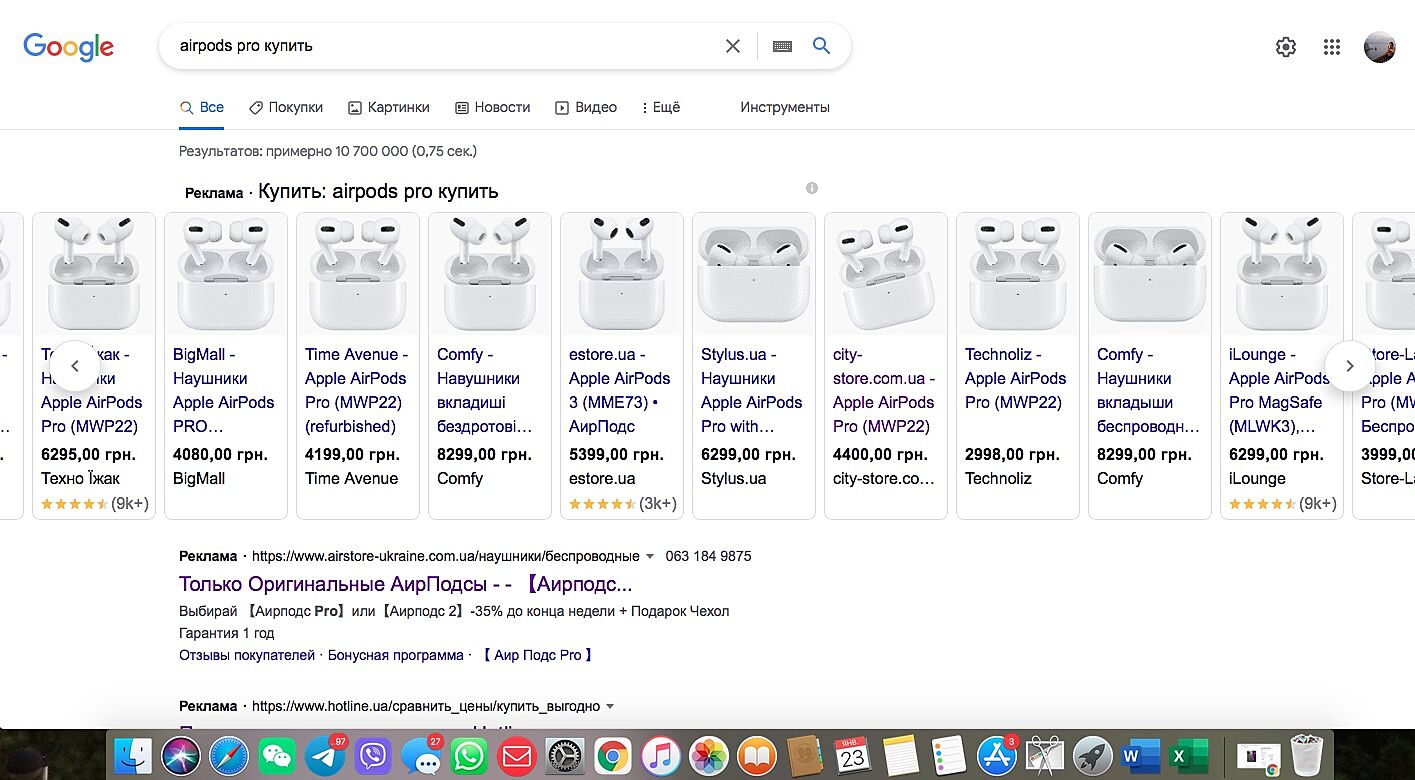The height and width of the screenshot is (780, 1415).
Task: Click the blue magnifier search icon
Action: [821, 46]
